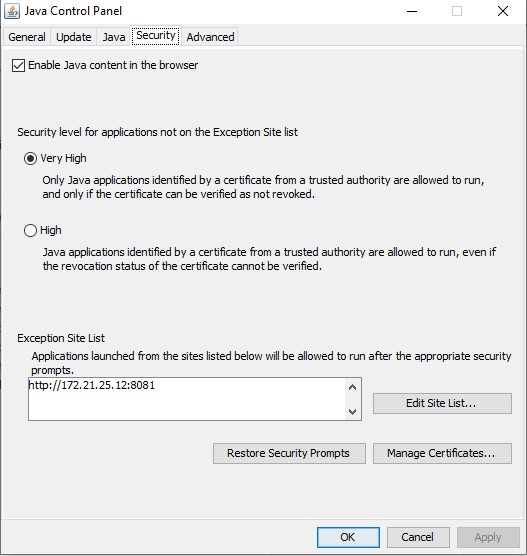Uncheck Enable Java content in the browser

click(x=18, y=66)
